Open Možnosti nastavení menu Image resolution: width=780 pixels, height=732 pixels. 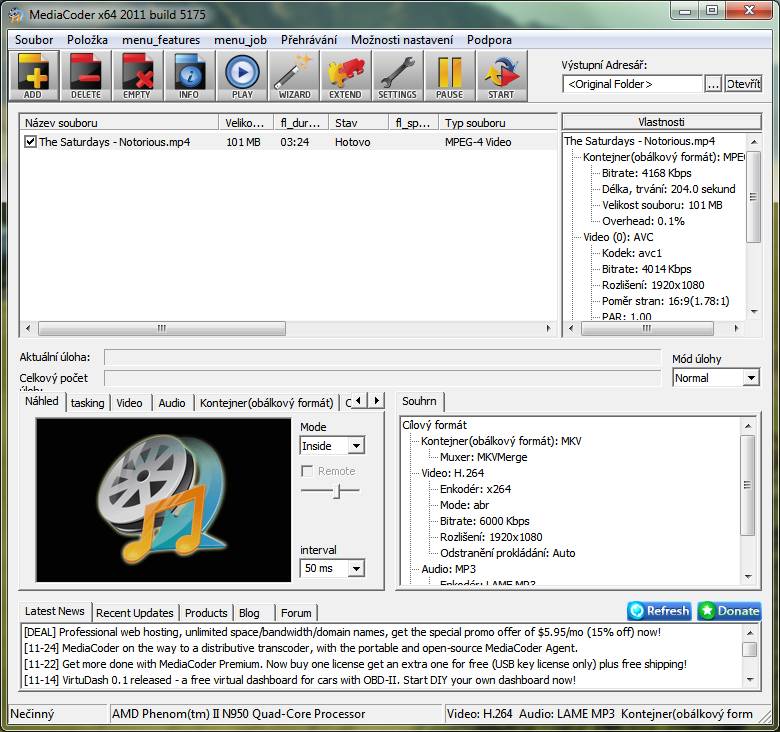point(402,40)
